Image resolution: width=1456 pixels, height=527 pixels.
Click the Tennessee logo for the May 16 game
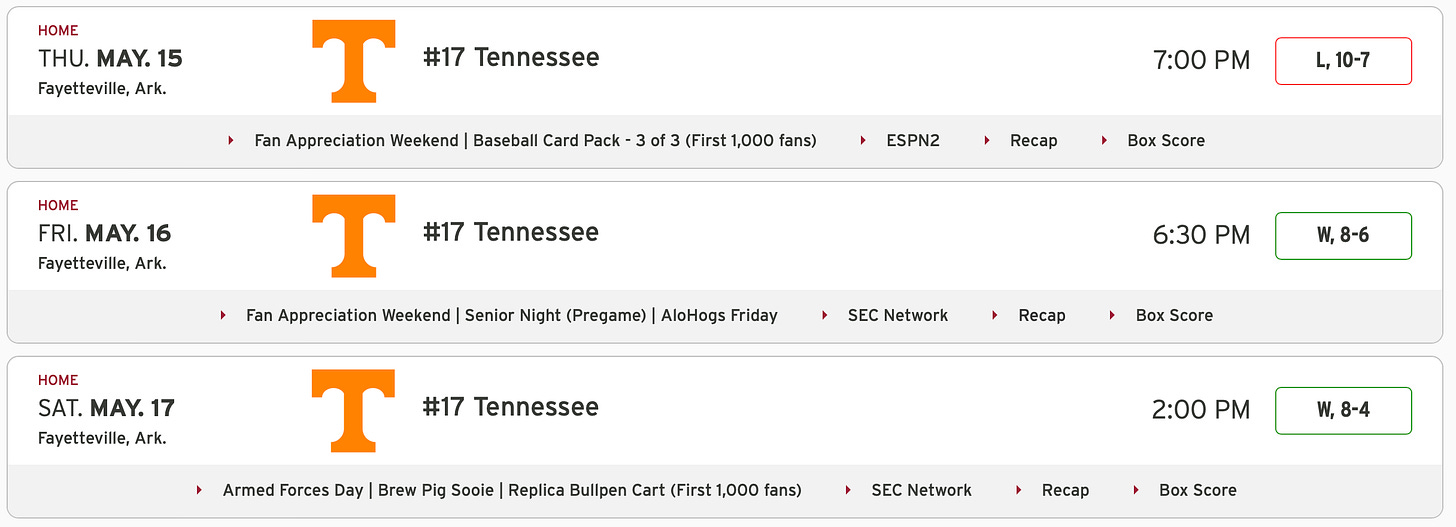coord(354,236)
